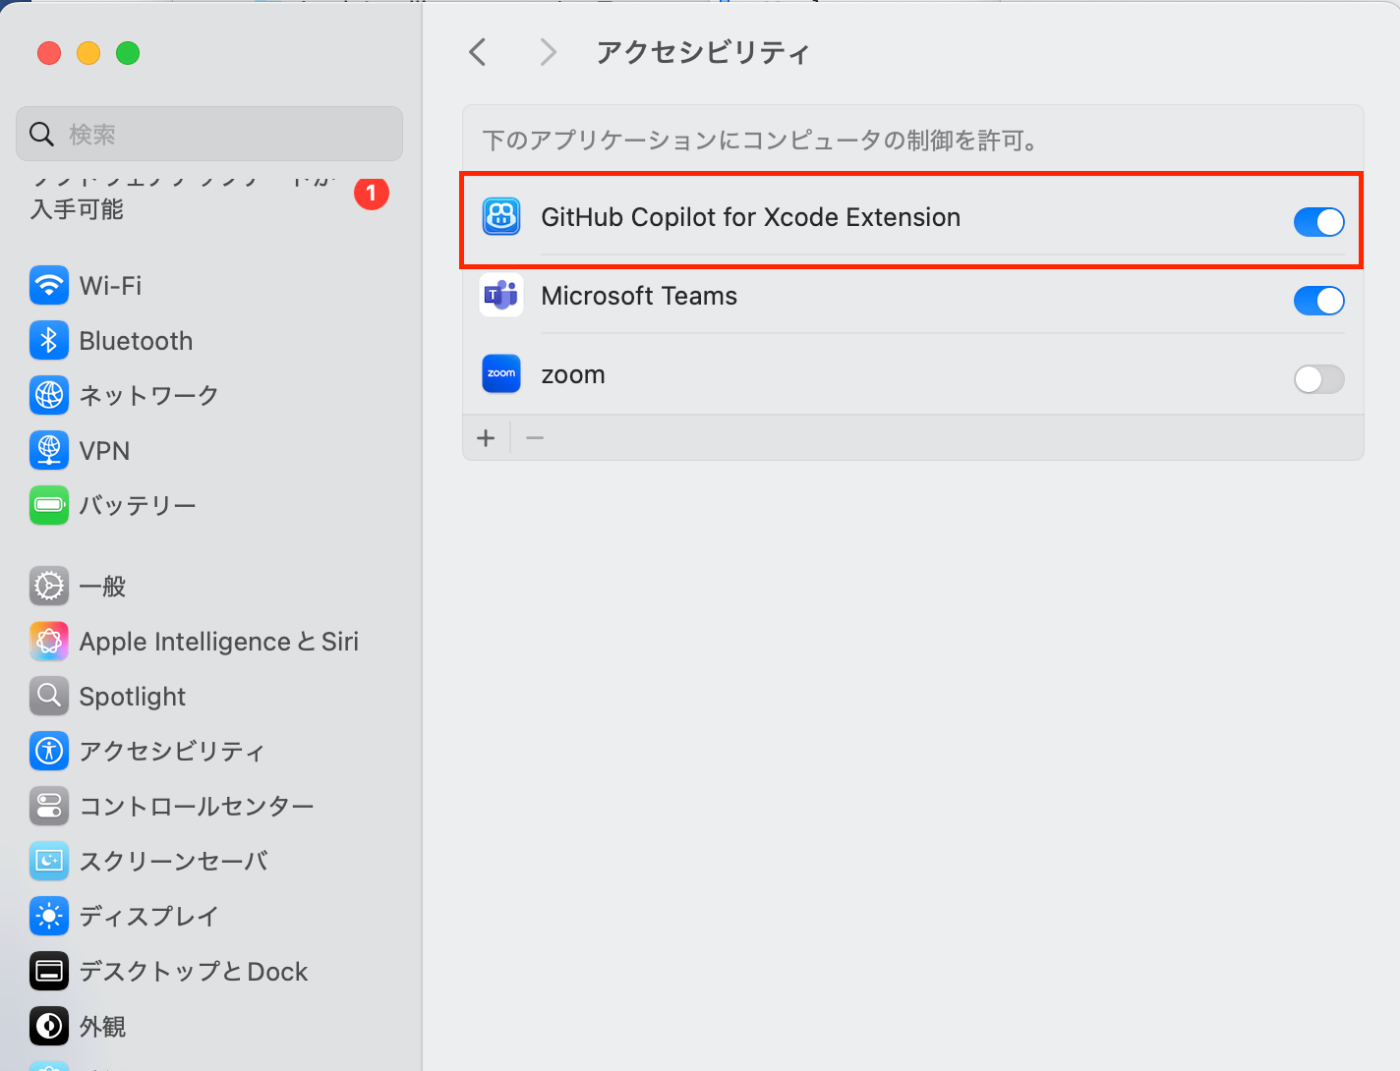Viewport: 1400px width, 1071px height.
Task: Click the Apple Intelligence と Siri label
Action: [219, 641]
